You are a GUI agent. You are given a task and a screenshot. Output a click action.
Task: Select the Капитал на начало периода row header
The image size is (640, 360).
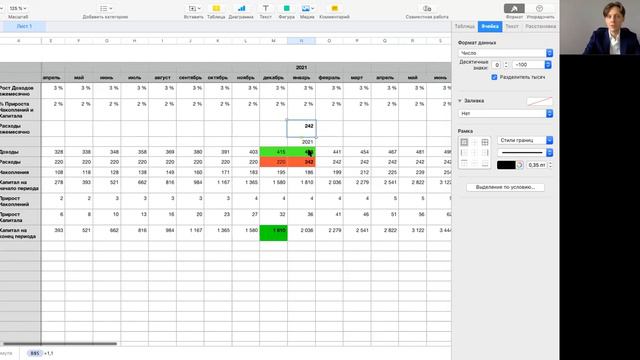point(20,185)
